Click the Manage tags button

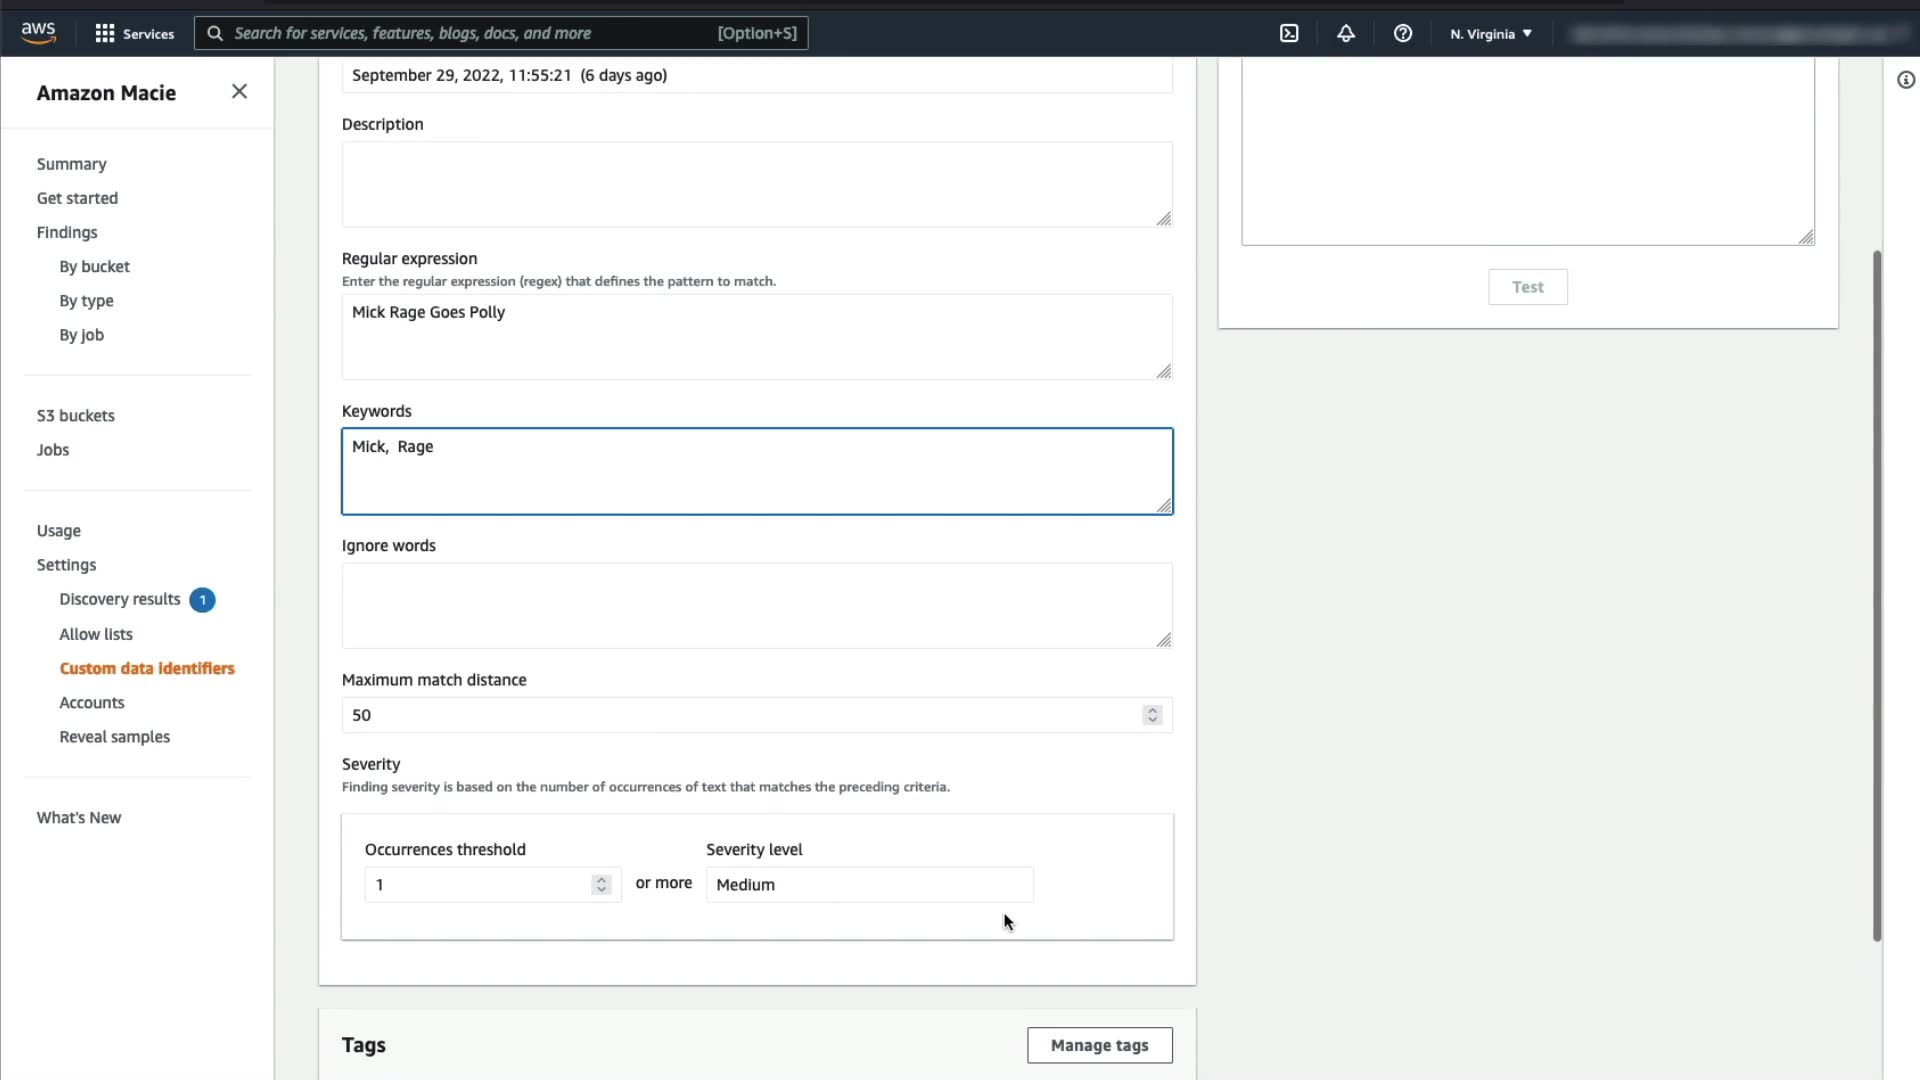(1099, 1045)
